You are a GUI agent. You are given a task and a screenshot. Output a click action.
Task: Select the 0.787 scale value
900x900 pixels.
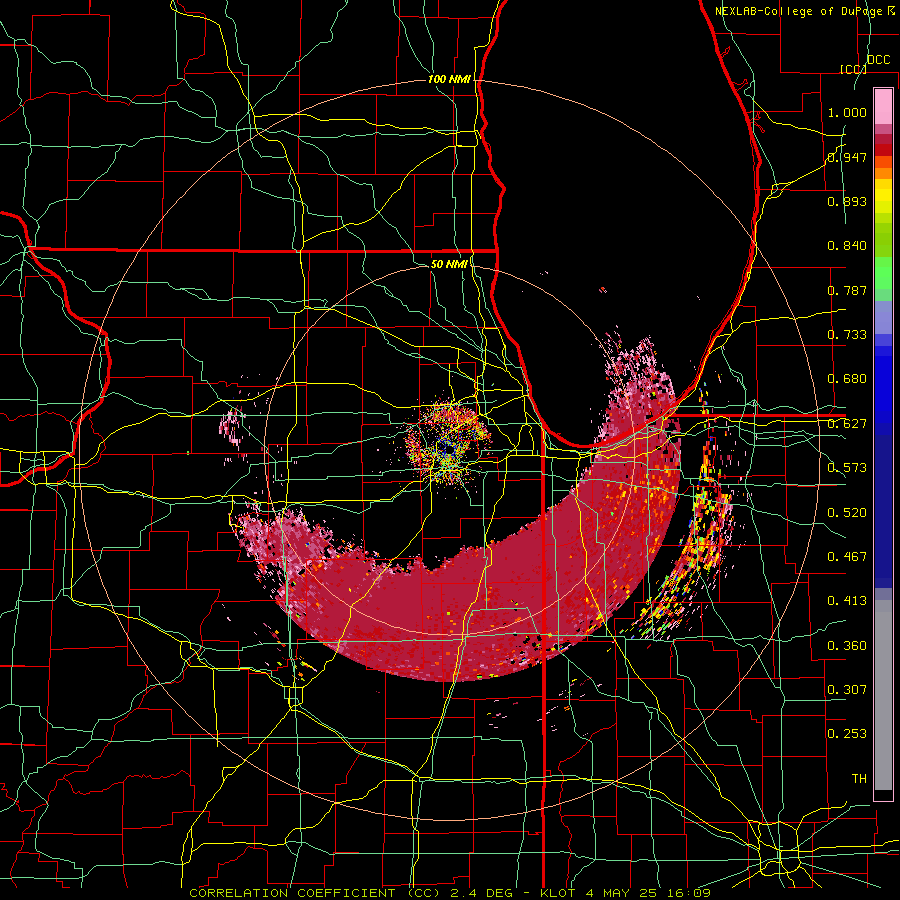click(x=847, y=290)
